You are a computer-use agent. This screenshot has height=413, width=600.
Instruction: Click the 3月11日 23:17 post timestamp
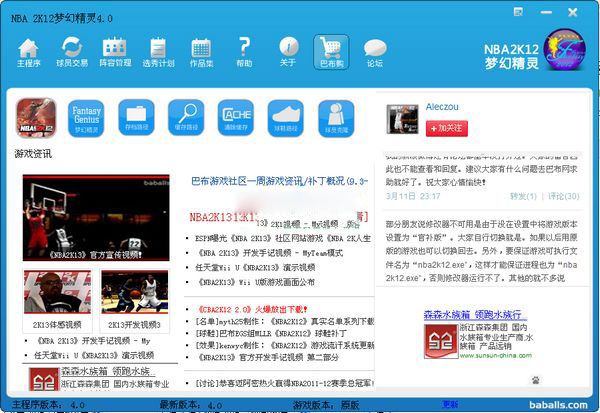tap(413, 196)
